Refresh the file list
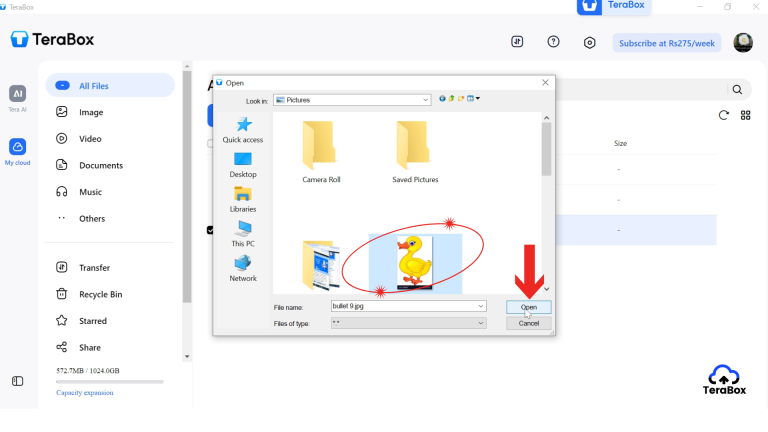 point(723,115)
